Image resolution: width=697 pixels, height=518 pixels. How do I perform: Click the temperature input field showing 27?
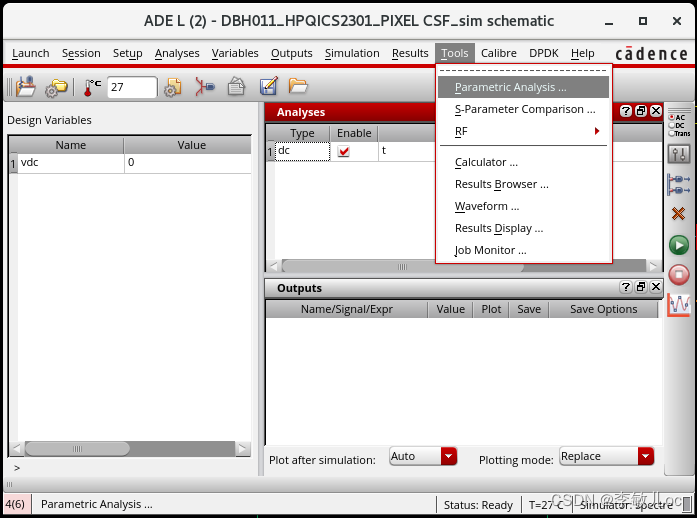click(132, 87)
